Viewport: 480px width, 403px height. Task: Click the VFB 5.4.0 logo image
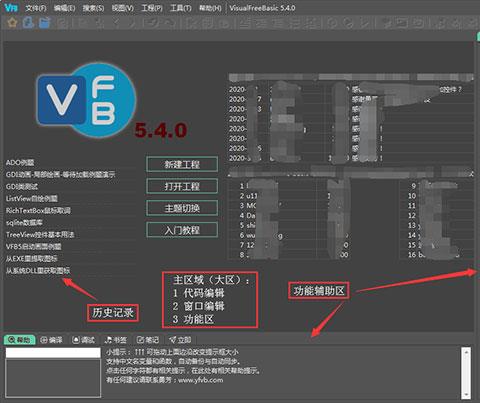pyautogui.click(x=111, y=101)
